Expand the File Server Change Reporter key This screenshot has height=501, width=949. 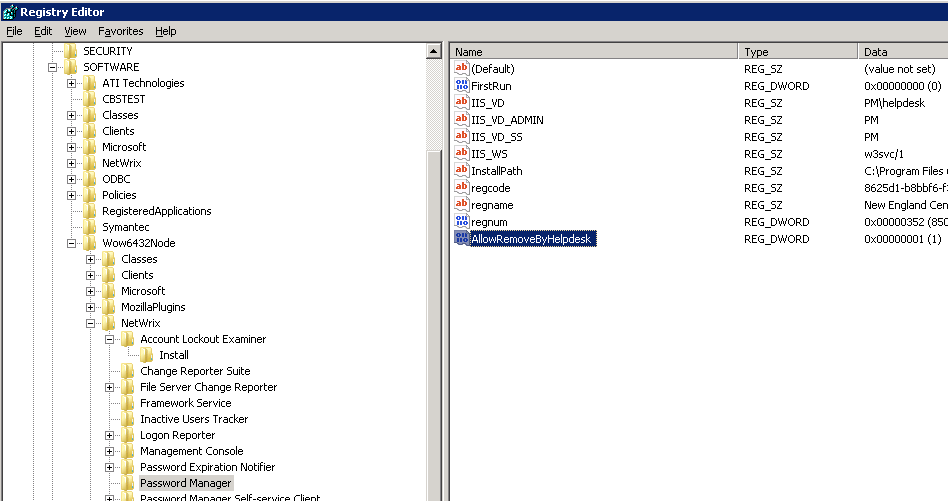click(x=110, y=387)
